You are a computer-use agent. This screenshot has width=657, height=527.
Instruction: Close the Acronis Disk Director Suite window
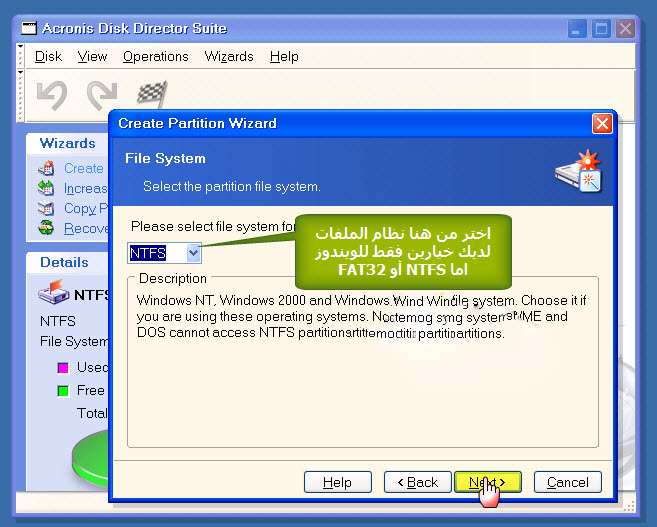(x=625, y=29)
